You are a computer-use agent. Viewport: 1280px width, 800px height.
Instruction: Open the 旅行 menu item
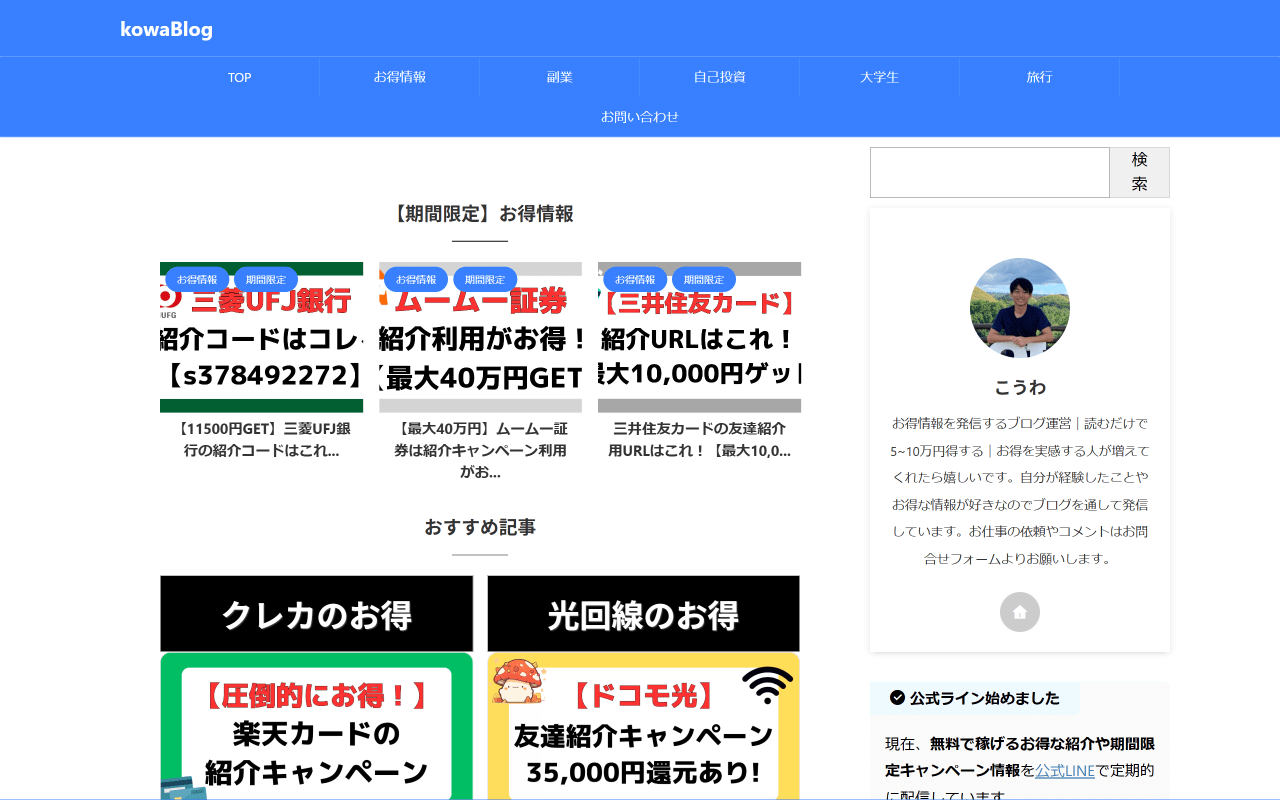coord(1040,77)
